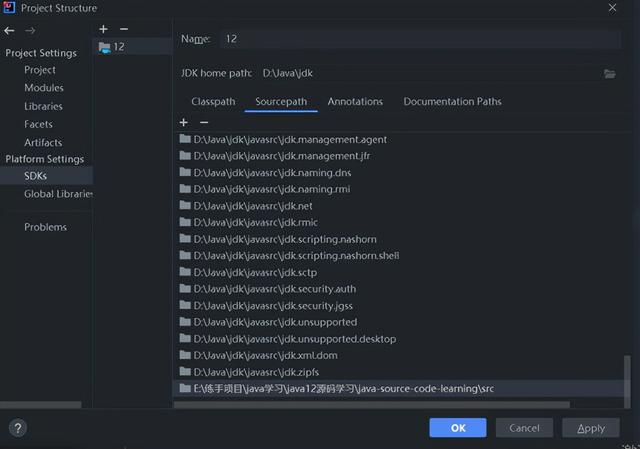
Task: Click the JDK home path field
Action: (x=431, y=73)
